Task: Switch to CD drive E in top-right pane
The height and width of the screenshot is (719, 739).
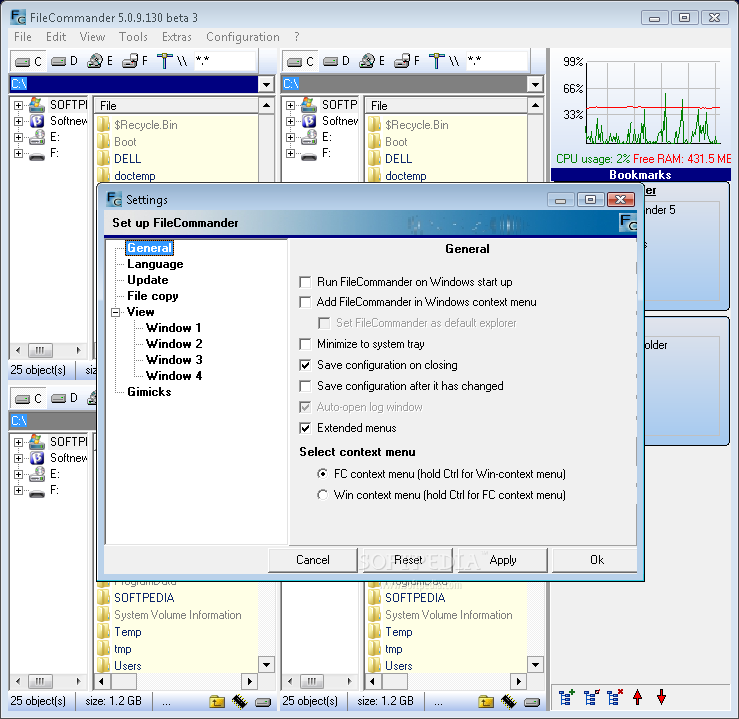Action: click(x=372, y=61)
